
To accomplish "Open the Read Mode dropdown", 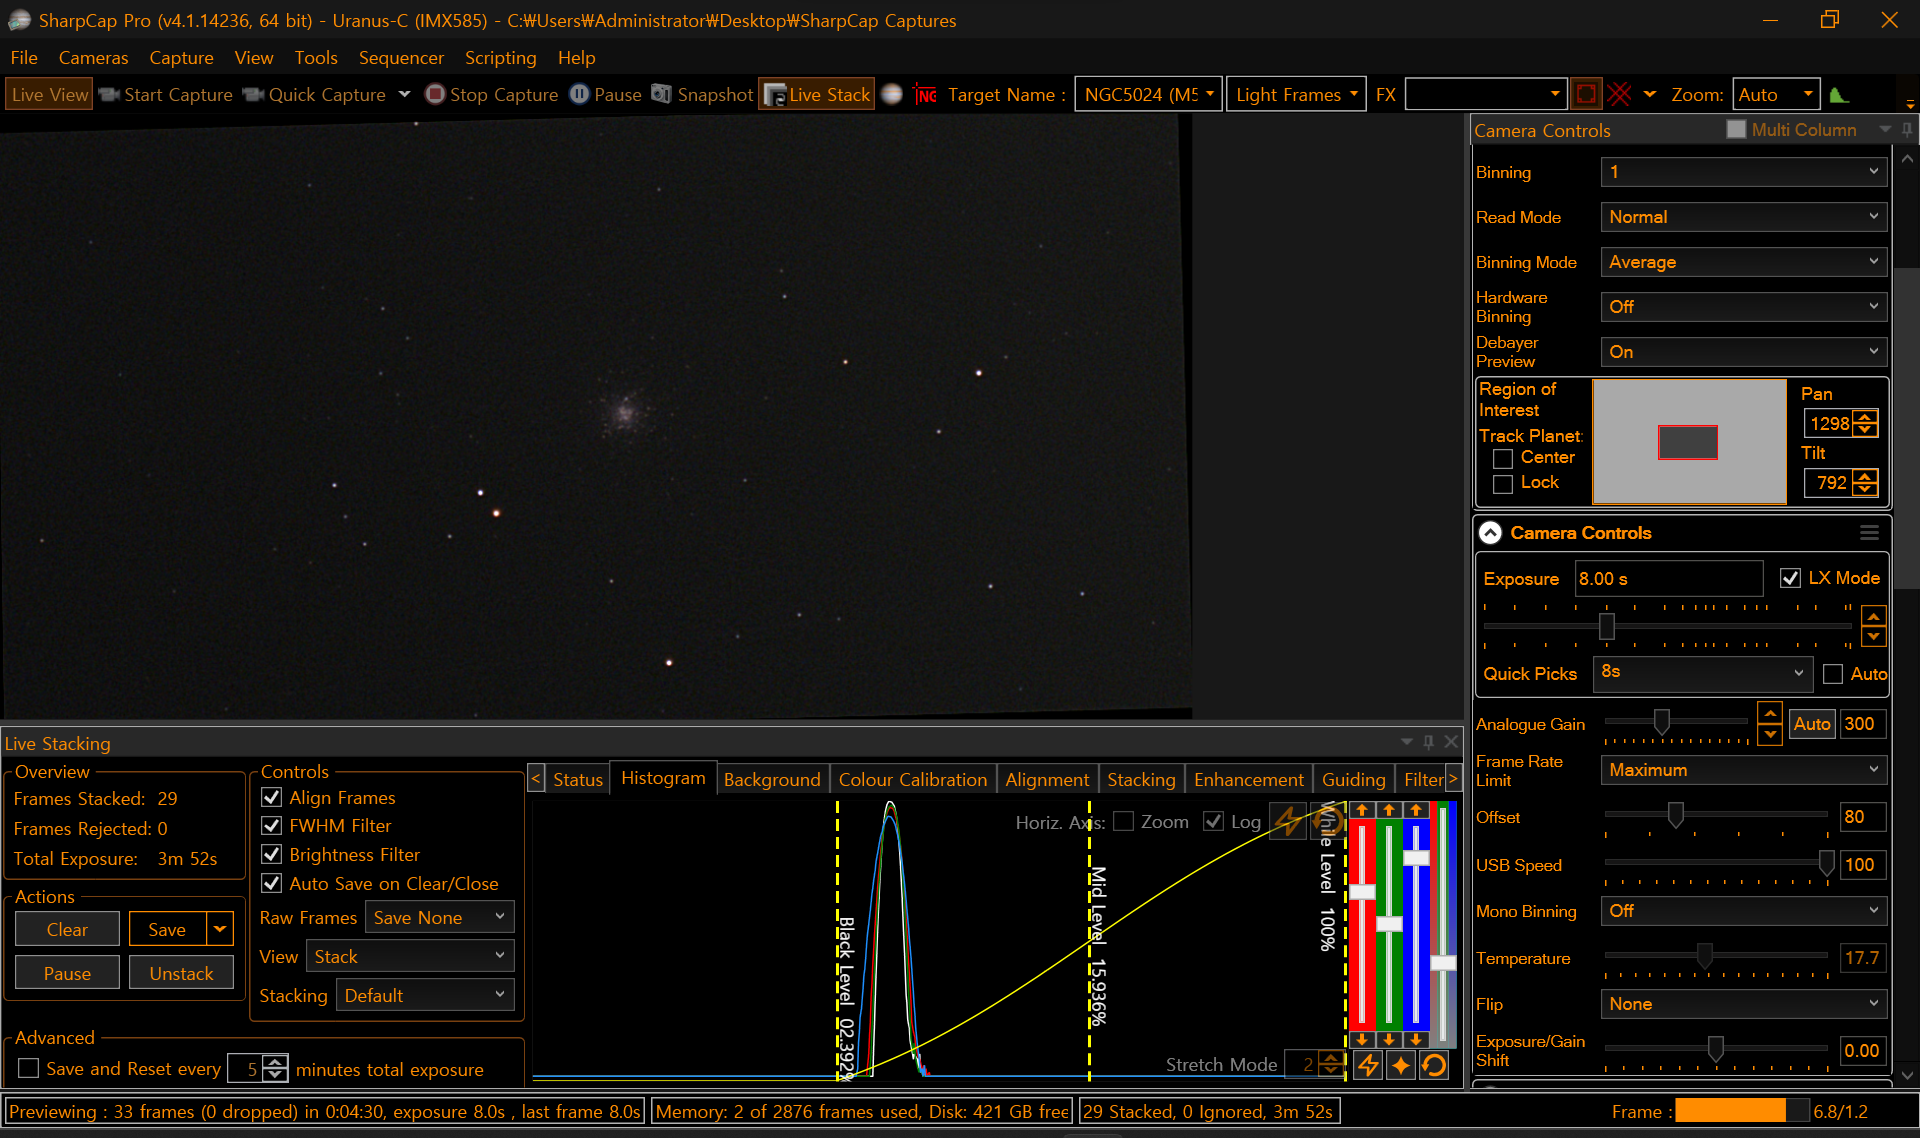I will tap(1743, 217).
